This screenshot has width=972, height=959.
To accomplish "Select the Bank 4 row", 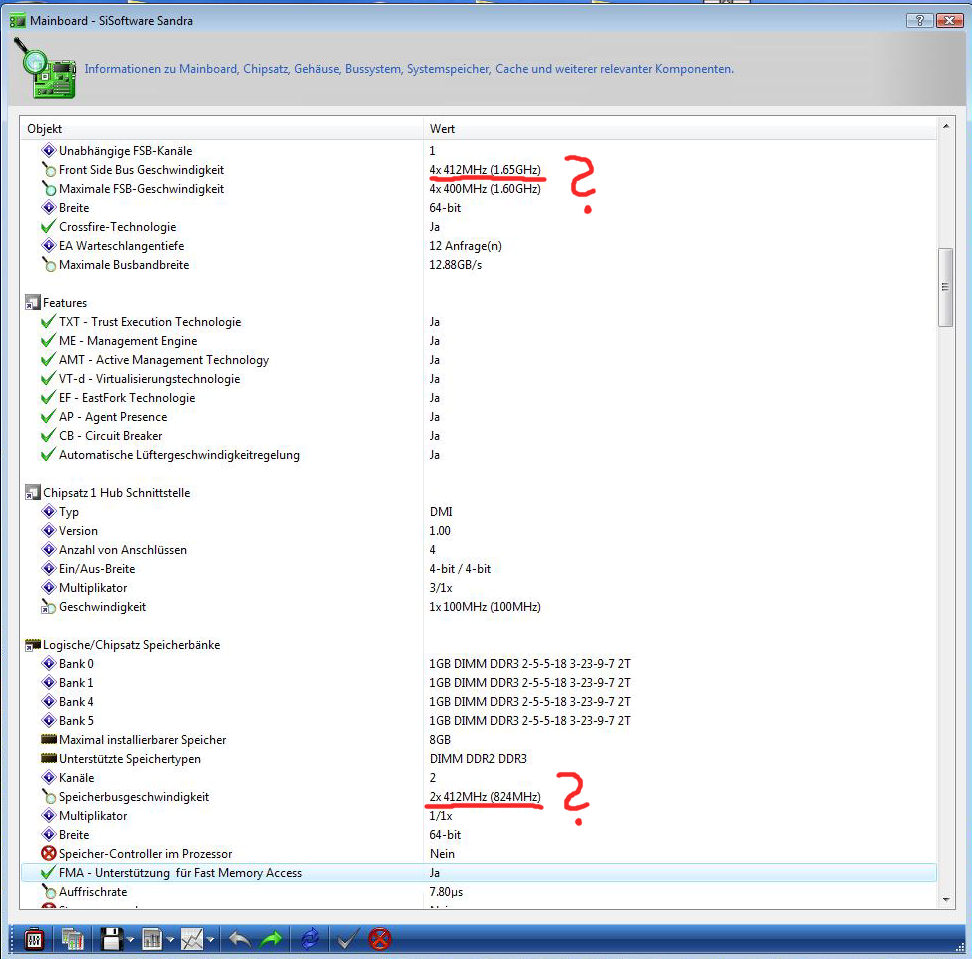I will [x=479, y=702].
